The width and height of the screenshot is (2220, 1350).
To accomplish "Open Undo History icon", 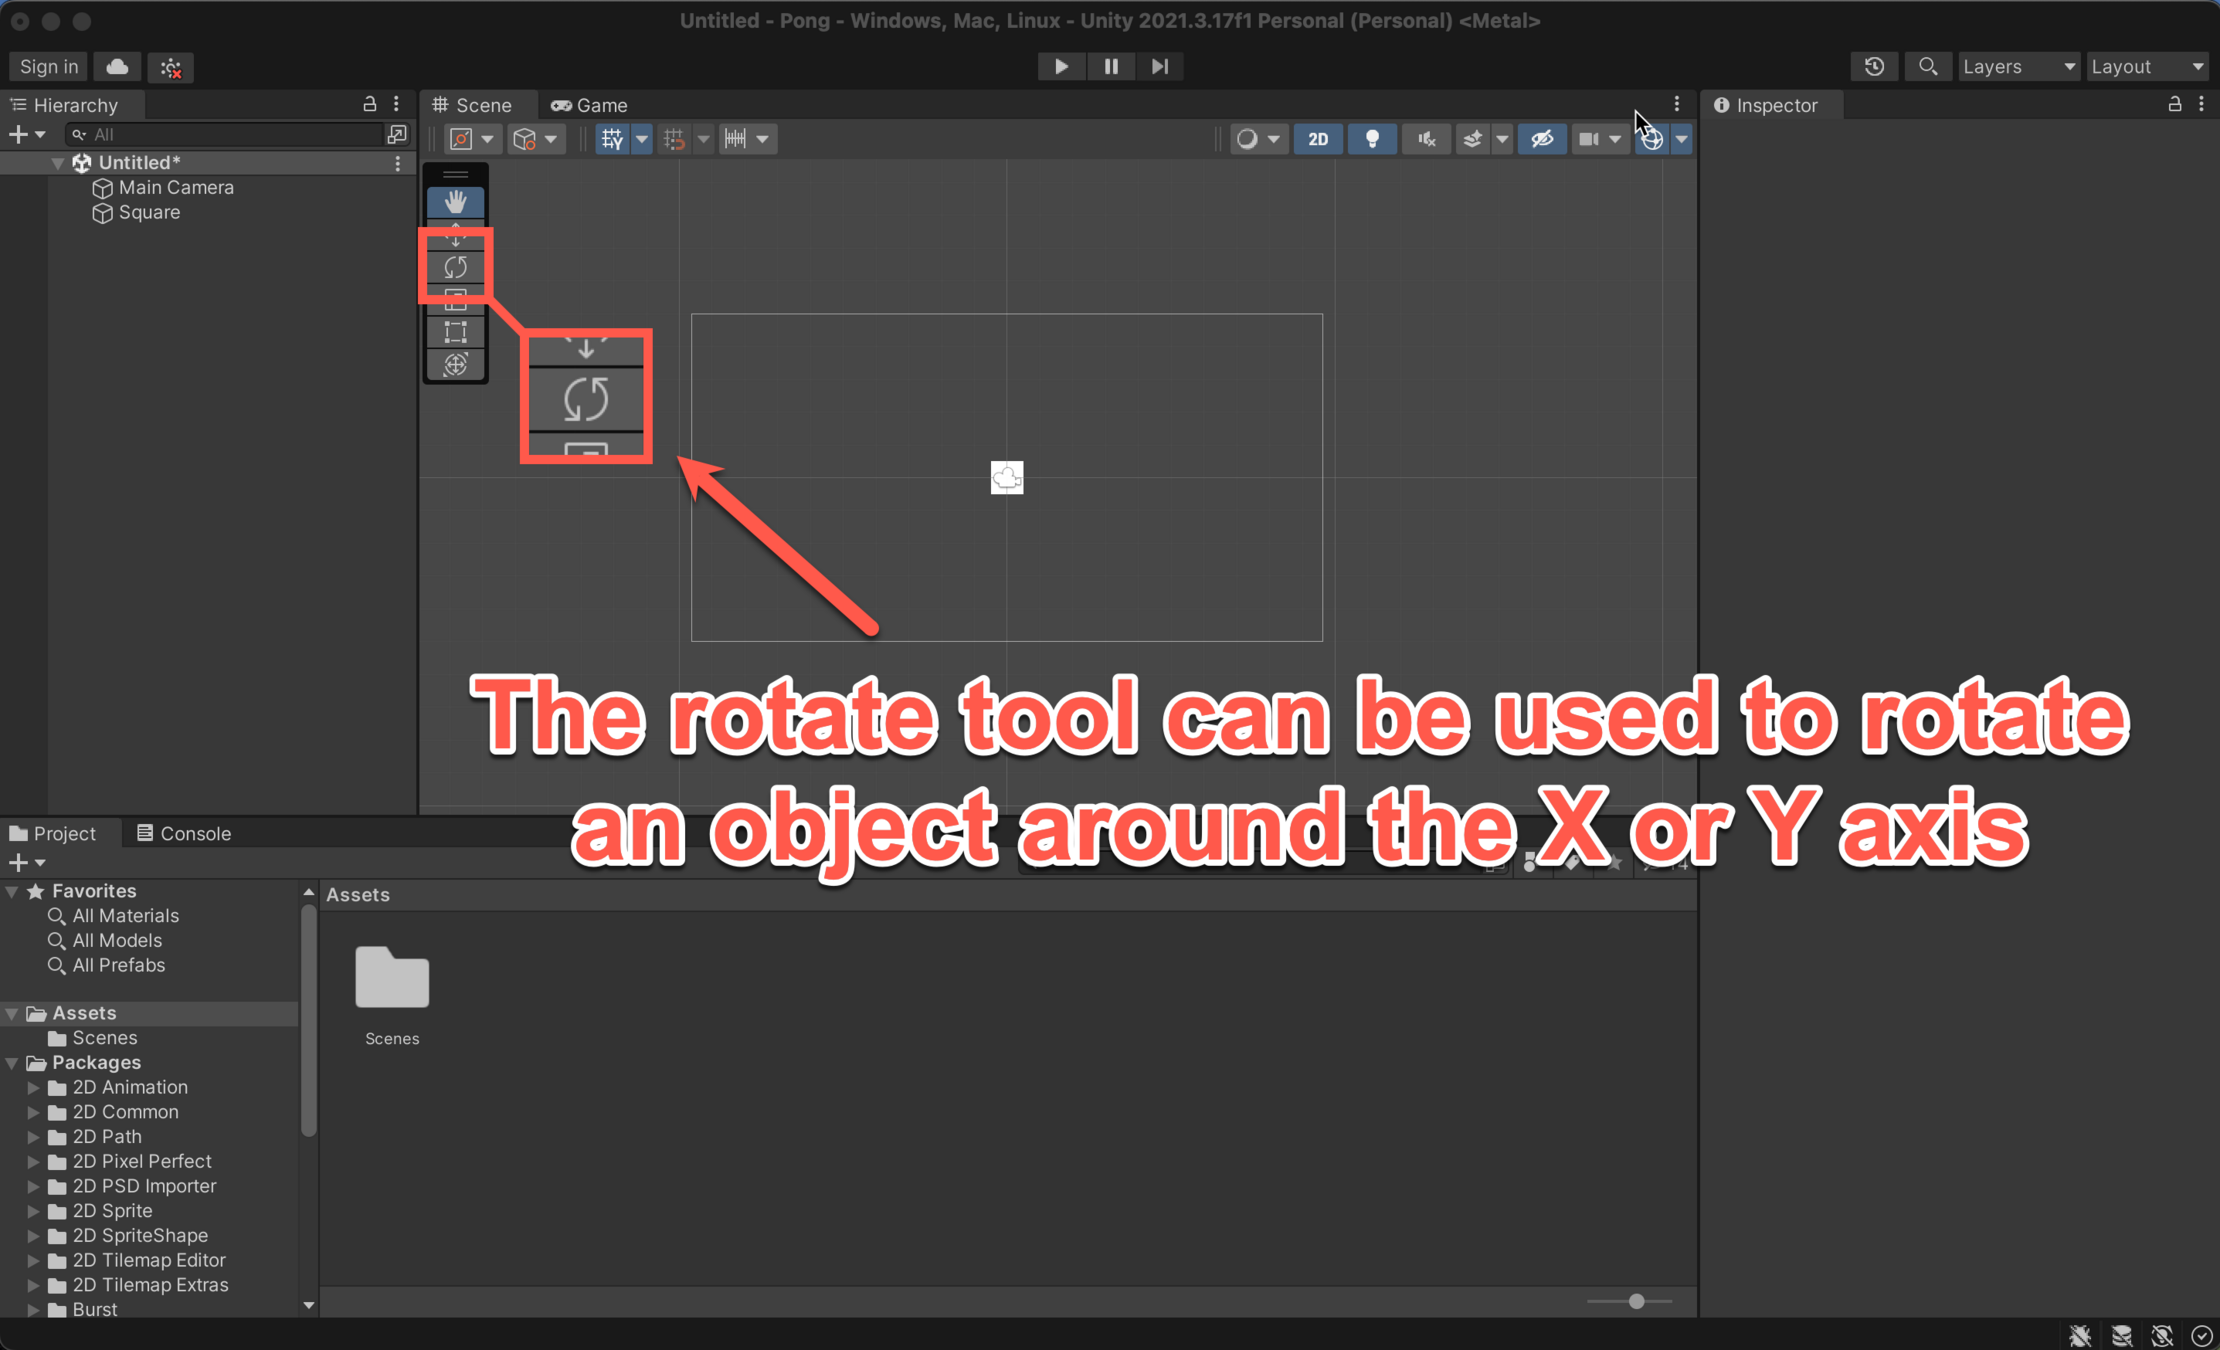I will click(x=1874, y=67).
